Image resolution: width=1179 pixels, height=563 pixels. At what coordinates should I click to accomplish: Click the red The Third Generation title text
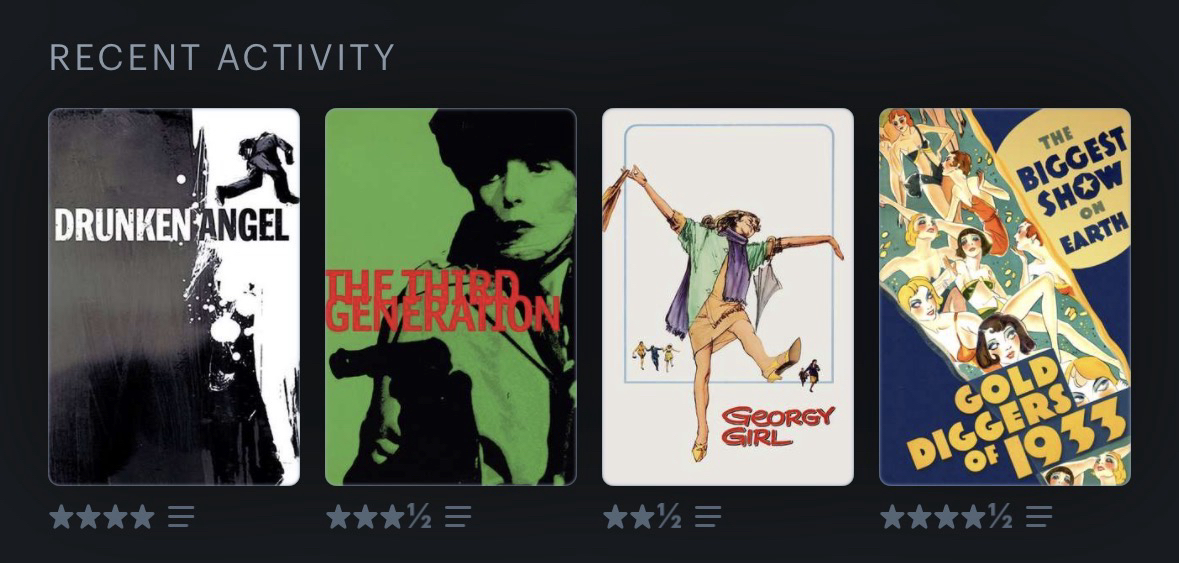coord(443,301)
